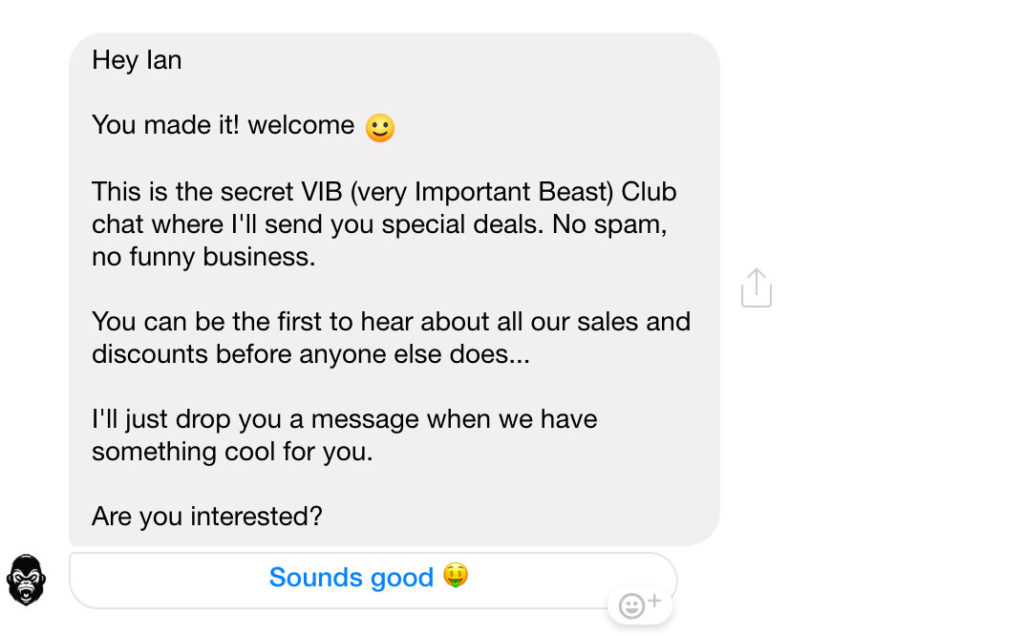This screenshot has width=1024, height=636.
Task: Add an emoji reaction to message
Action: pos(640,605)
